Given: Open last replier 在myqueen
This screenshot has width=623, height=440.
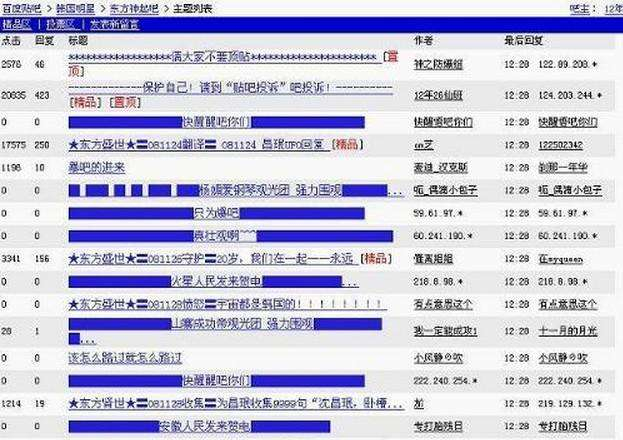Looking at the screenshot, I should (x=561, y=259).
